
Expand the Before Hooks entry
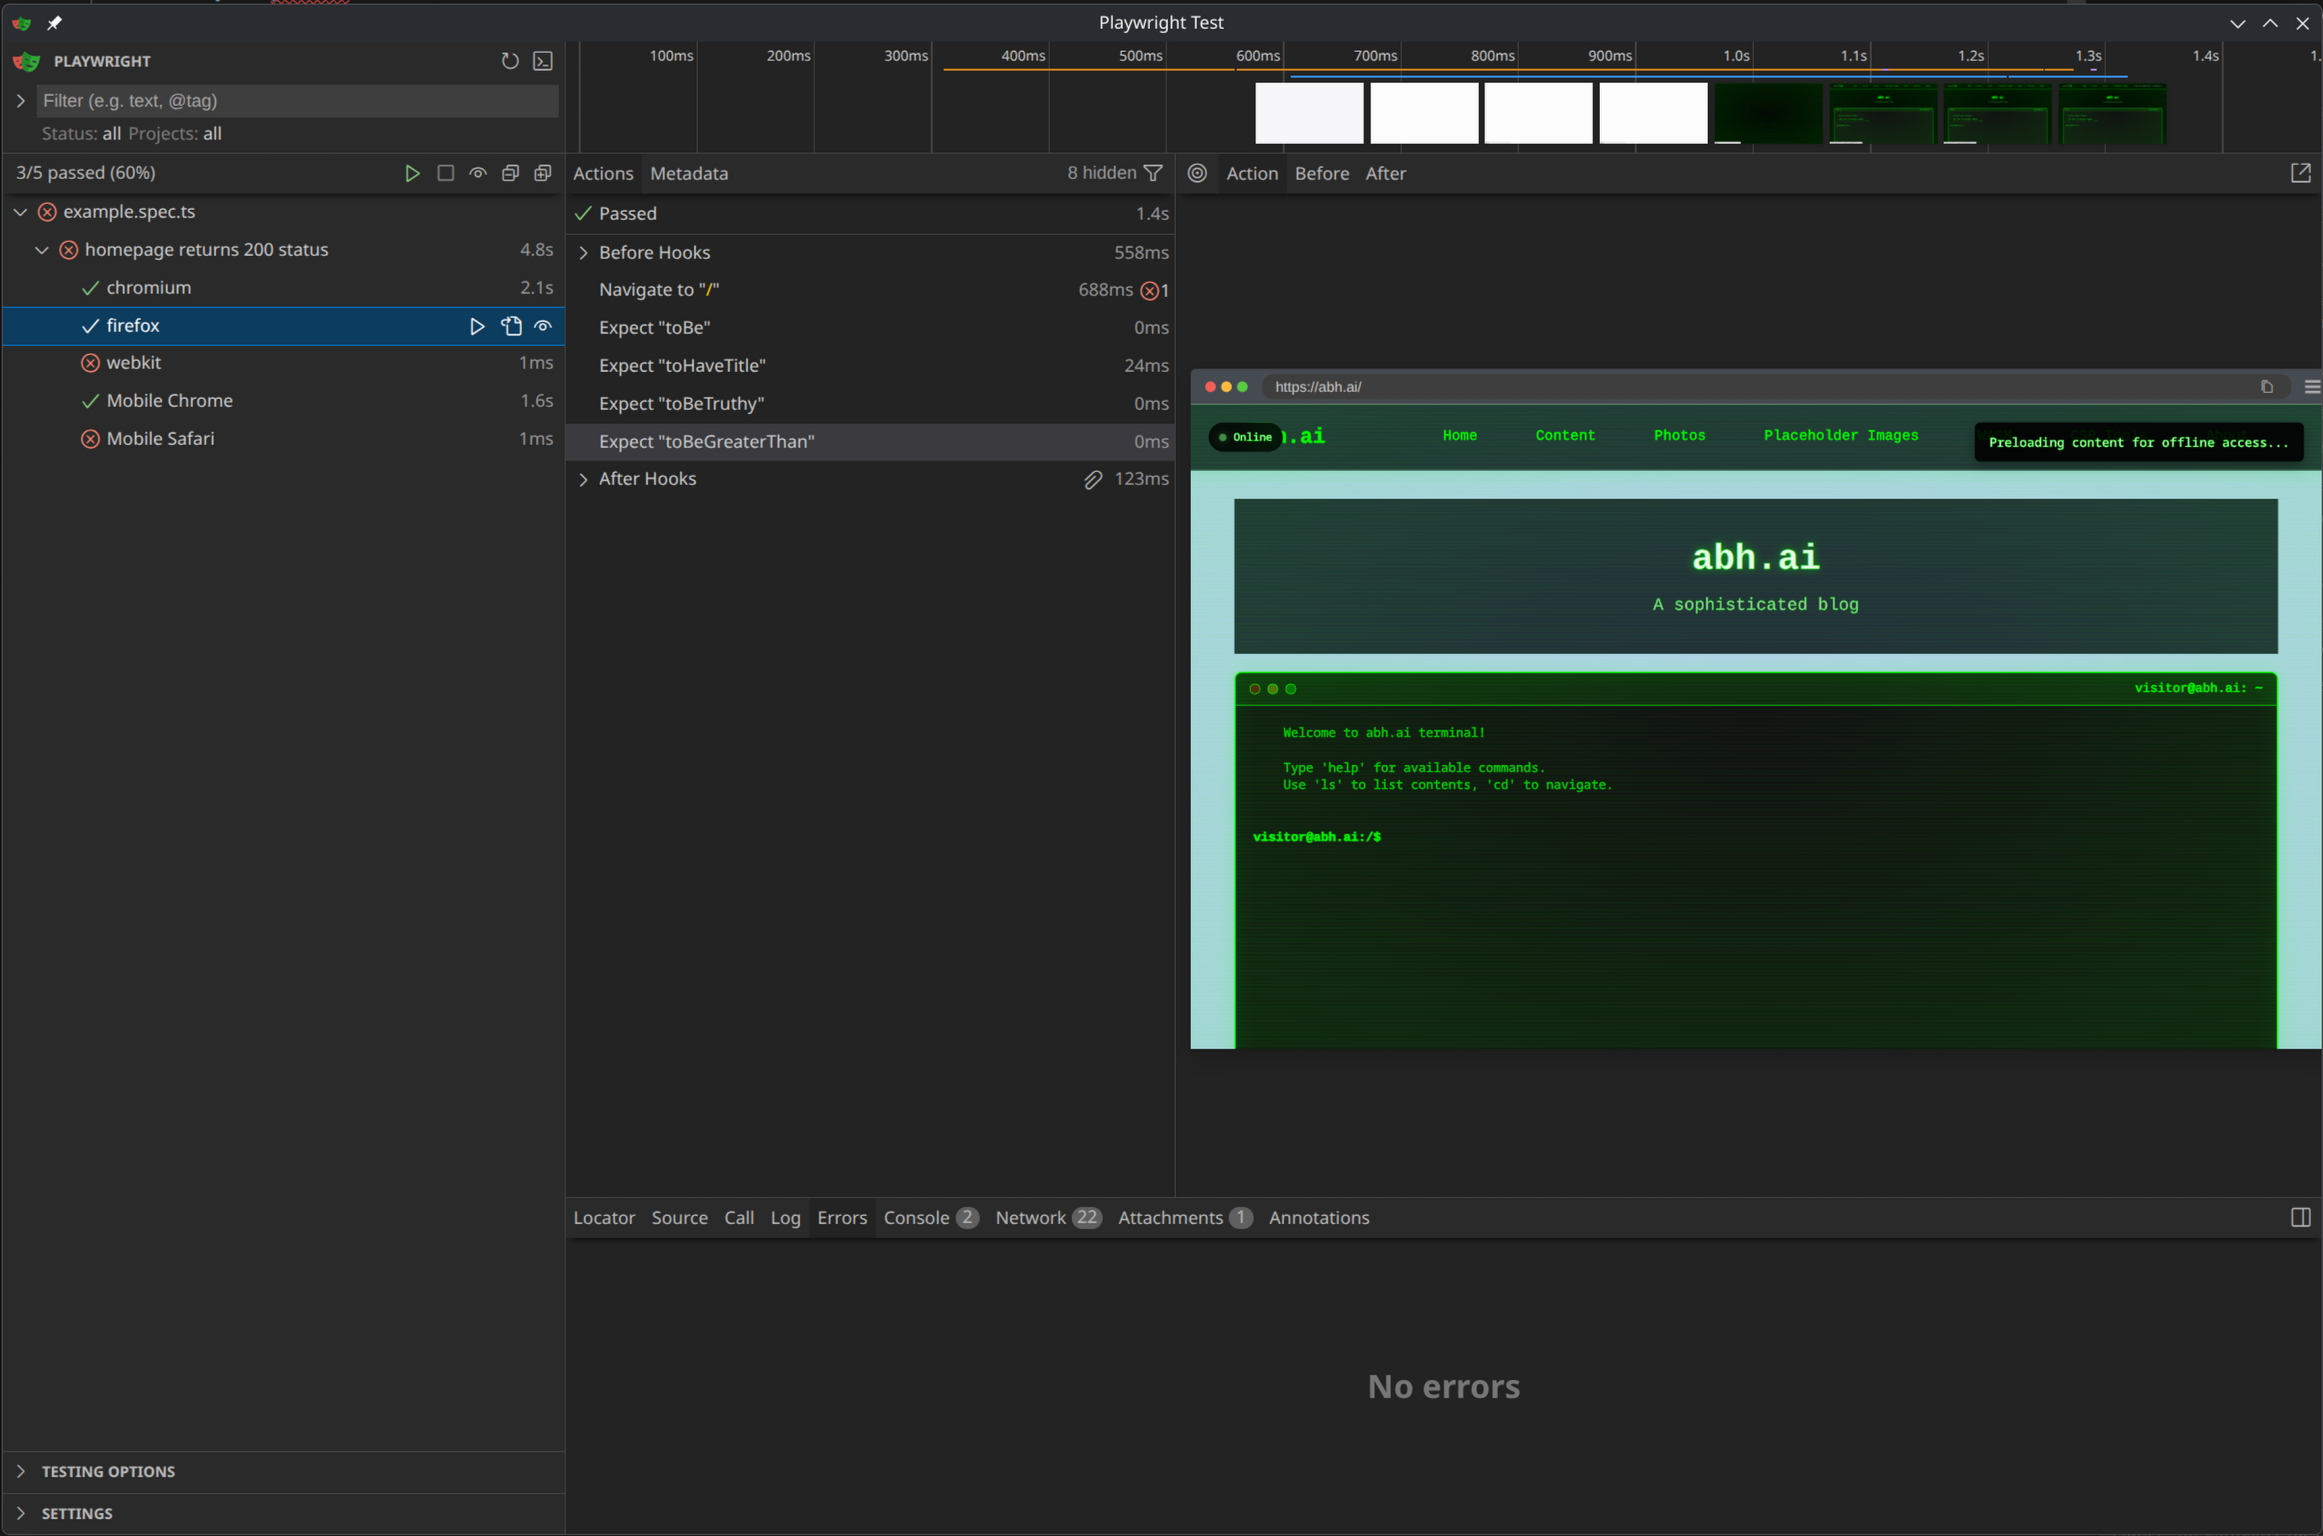coord(584,252)
